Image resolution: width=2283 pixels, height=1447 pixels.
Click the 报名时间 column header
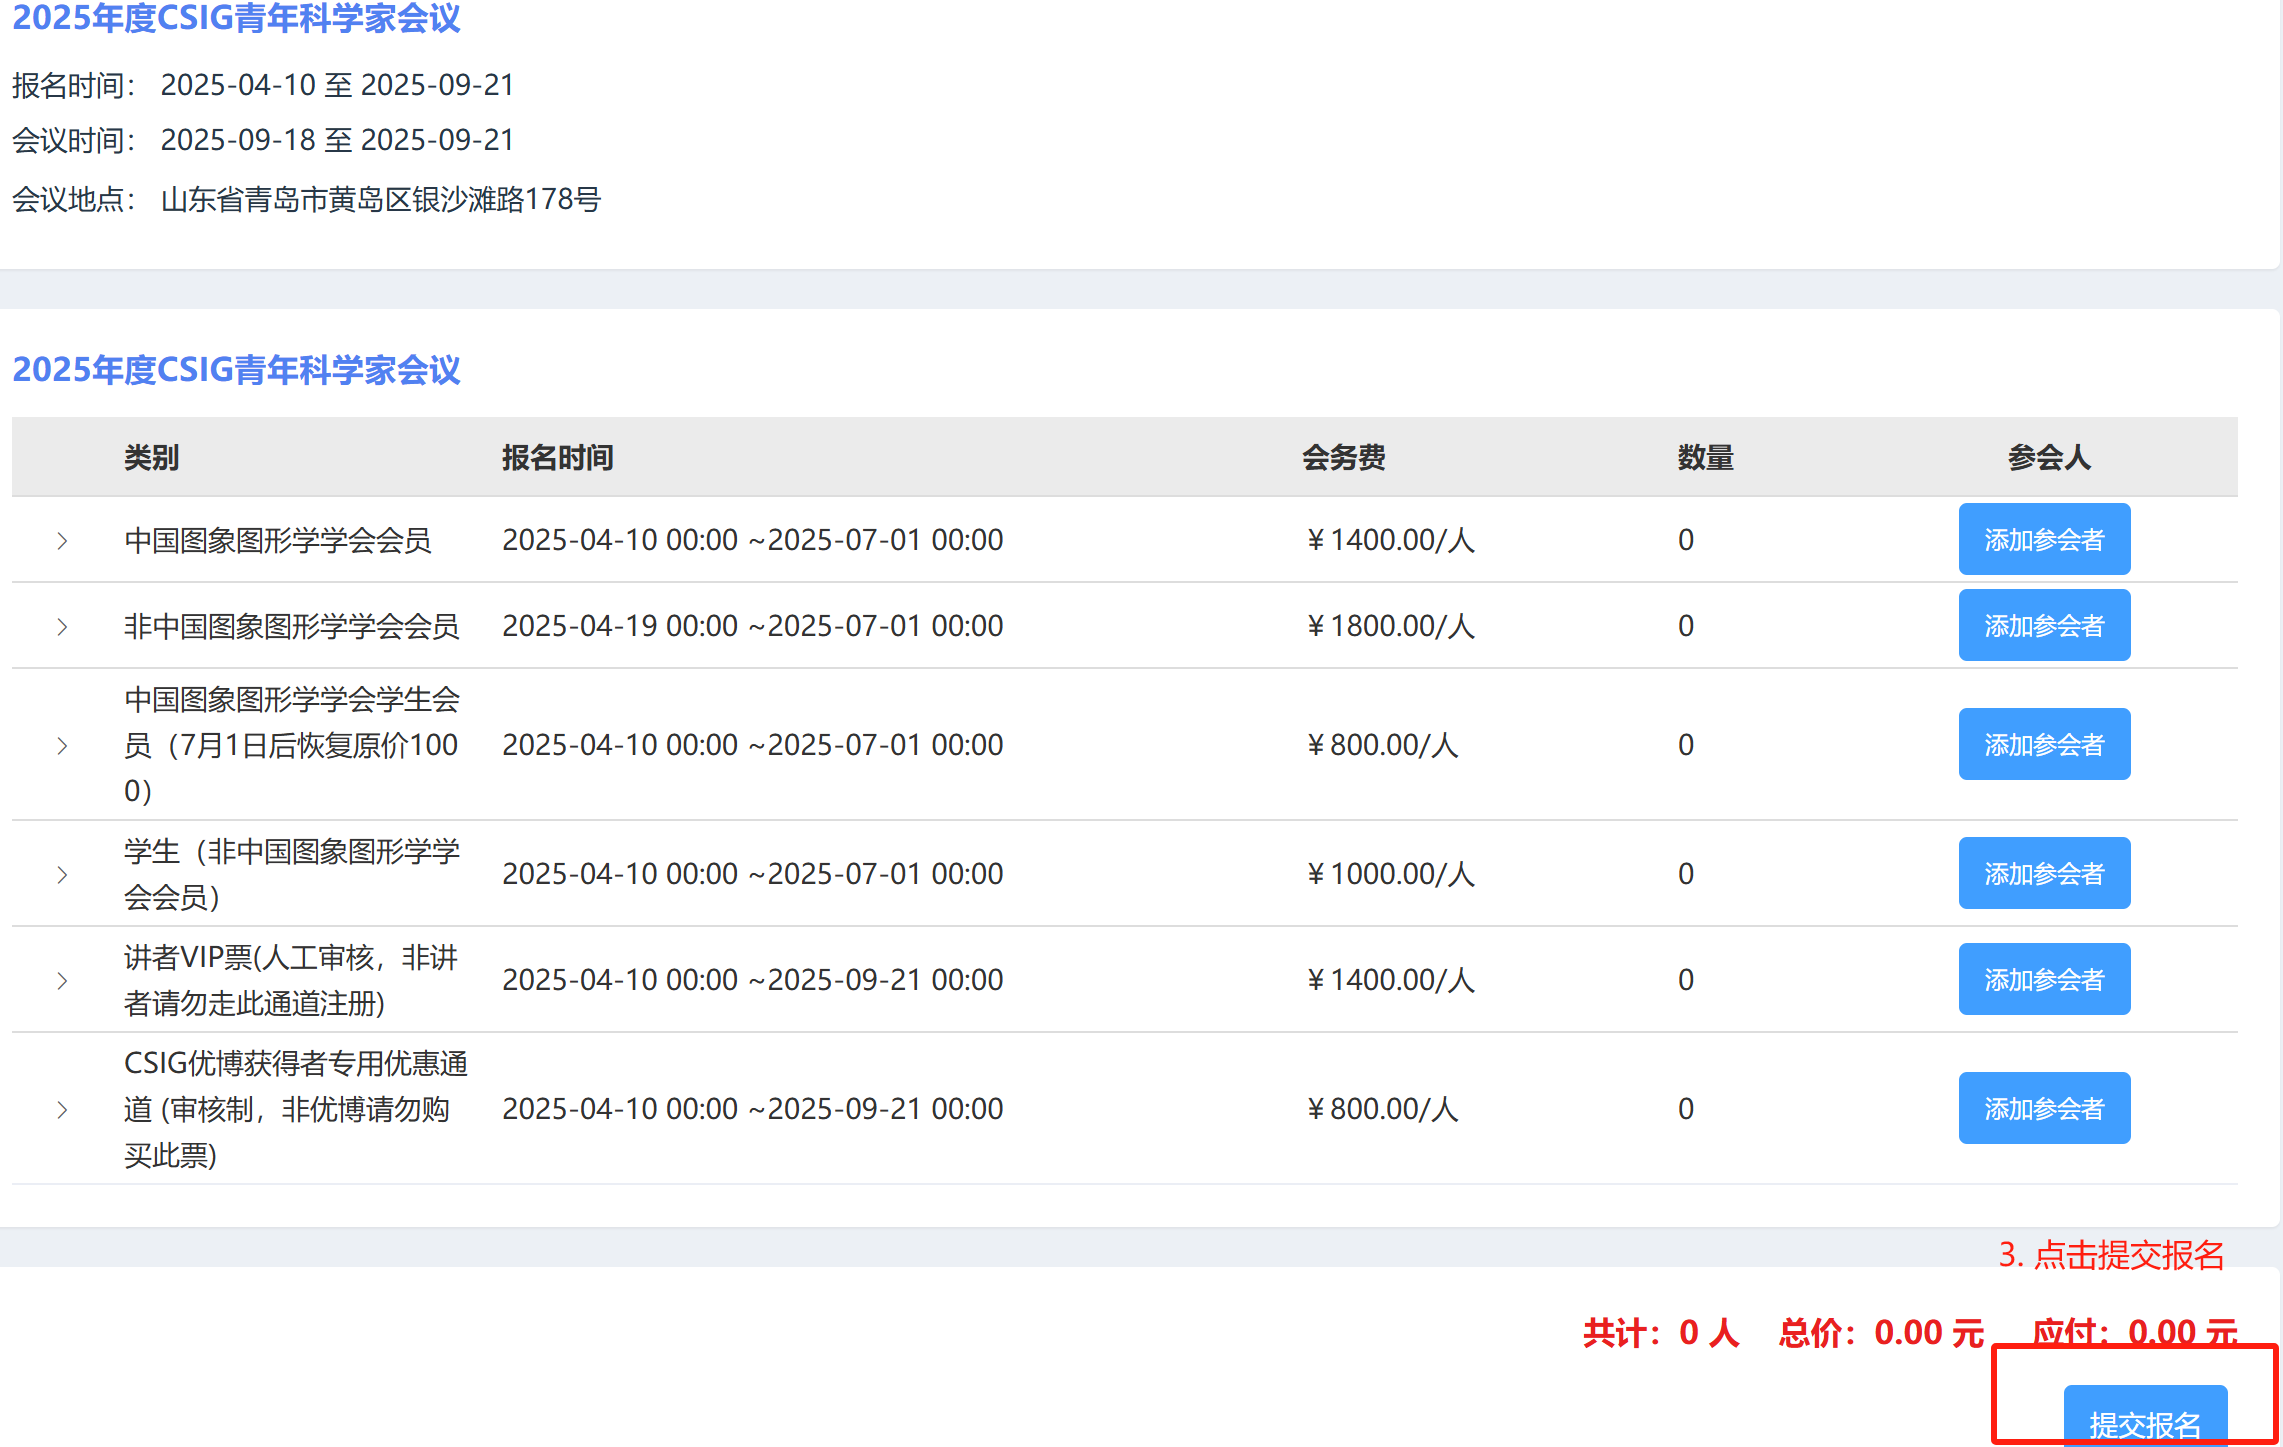pos(557,458)
